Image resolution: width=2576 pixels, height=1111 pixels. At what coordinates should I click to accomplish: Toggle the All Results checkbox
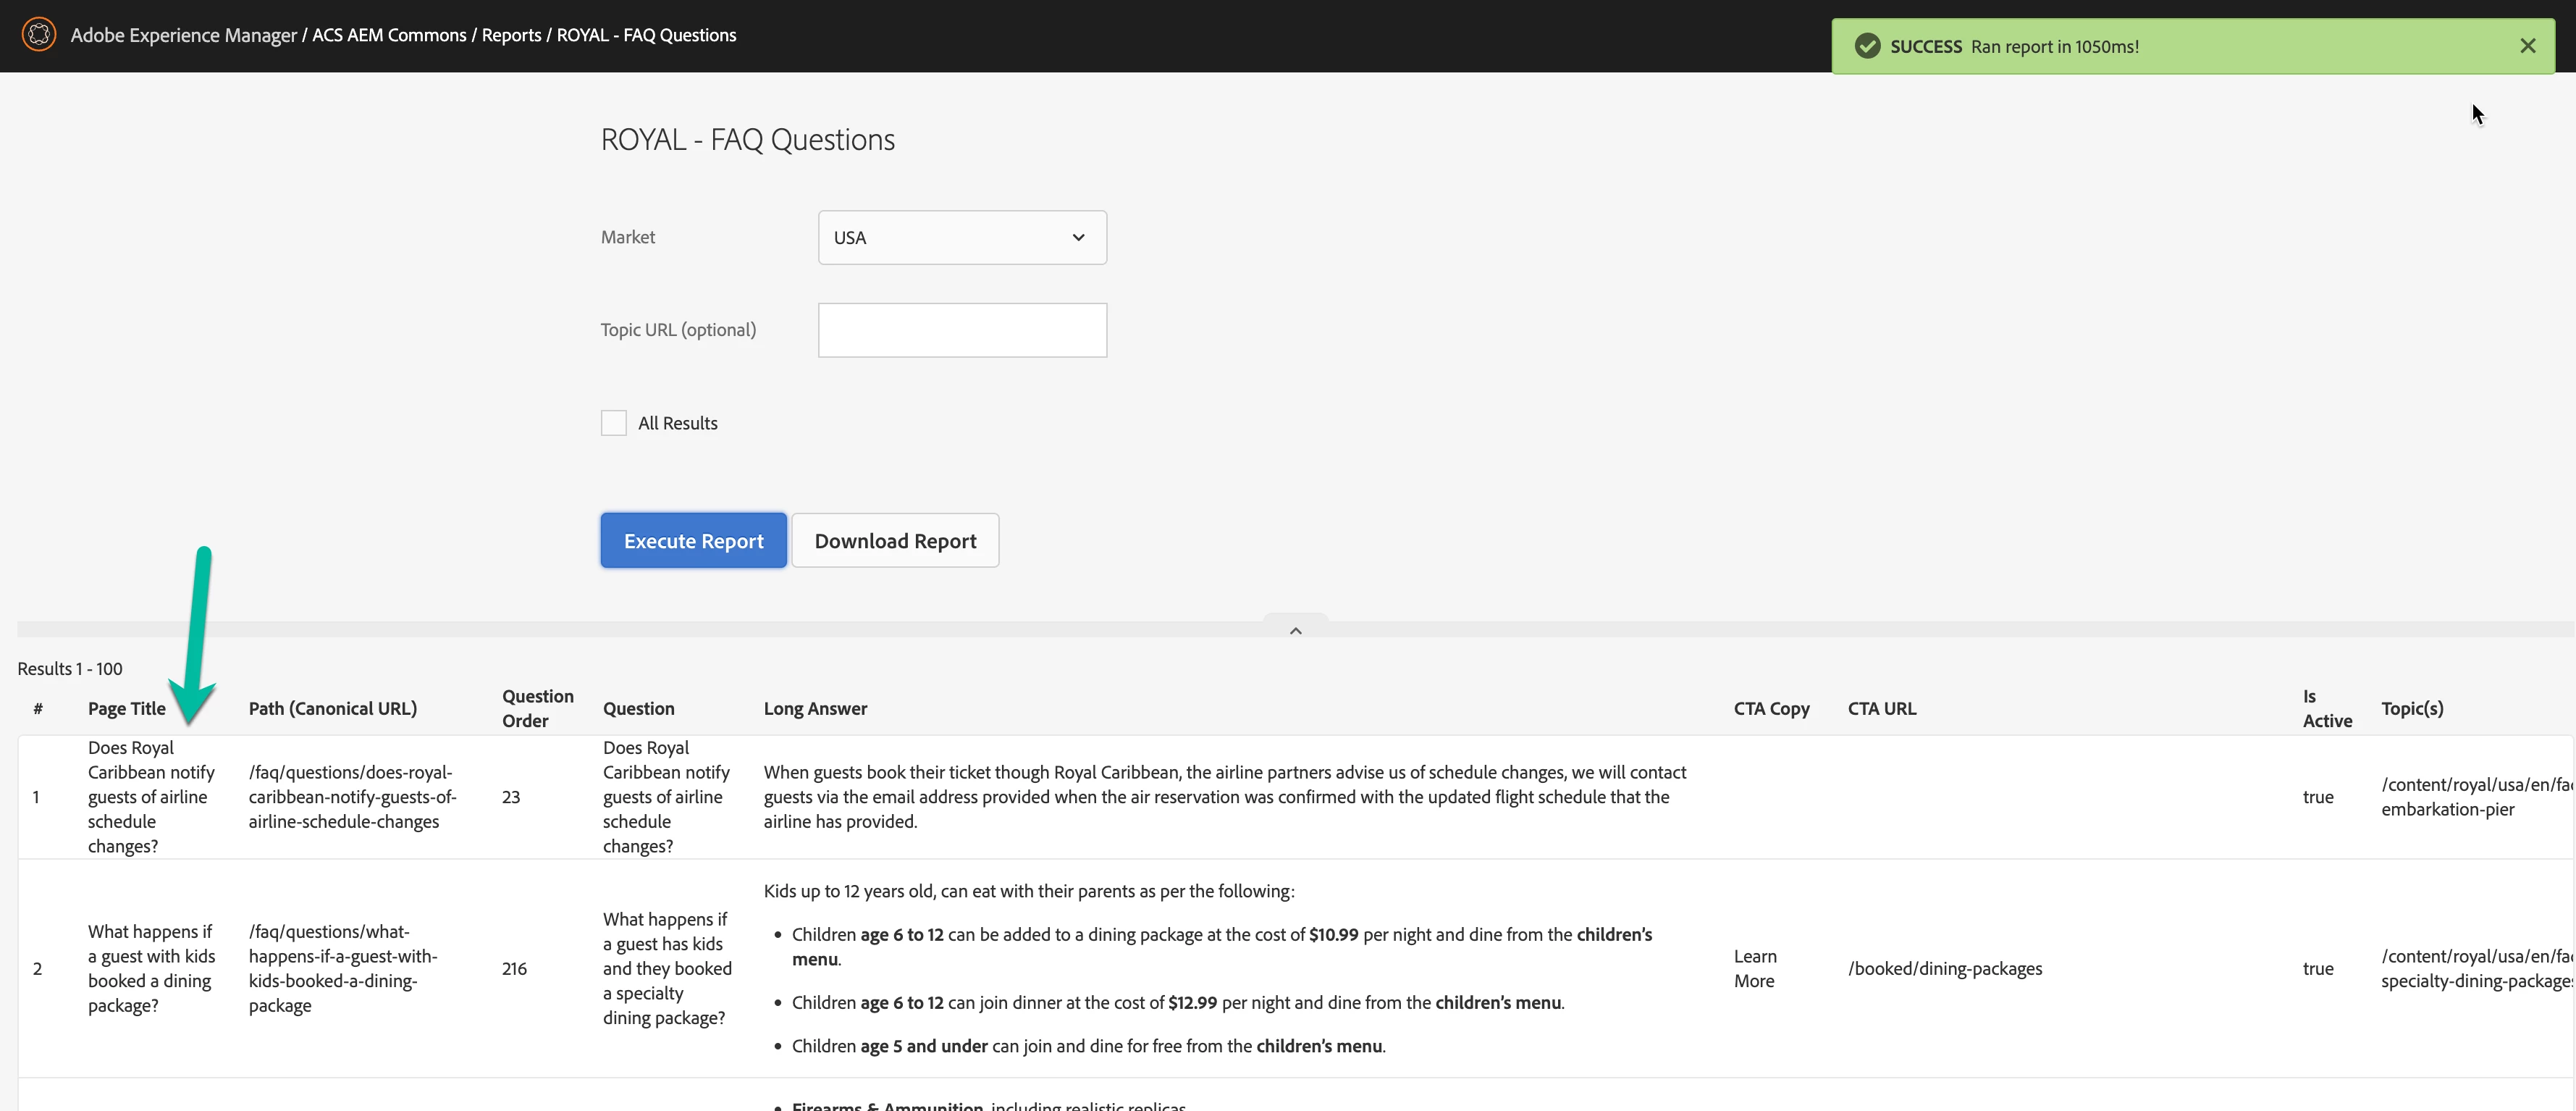point(613,423)
